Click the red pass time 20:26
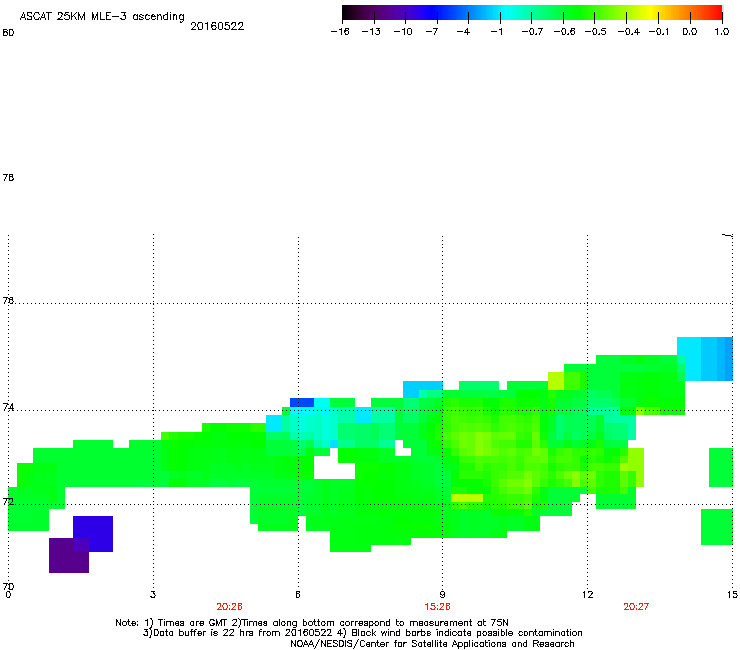 pyautogui.click(x=229, y=607)
